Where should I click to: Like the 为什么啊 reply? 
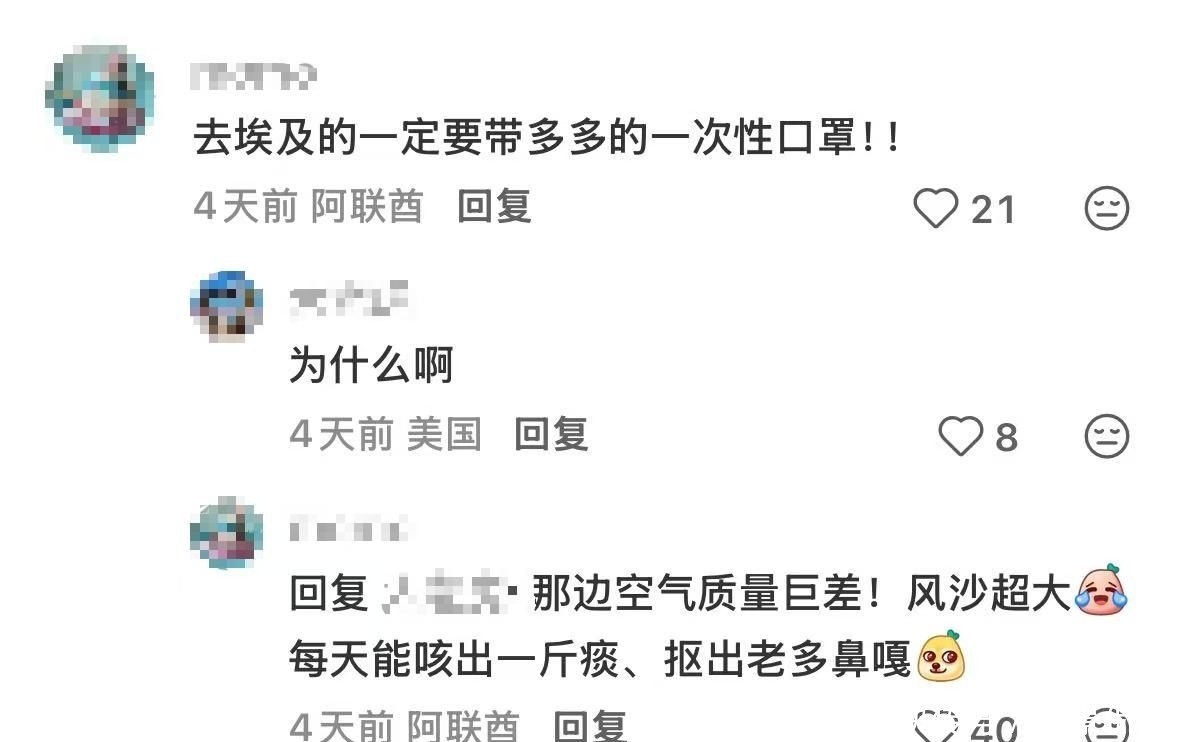click(x=960, y=436)
